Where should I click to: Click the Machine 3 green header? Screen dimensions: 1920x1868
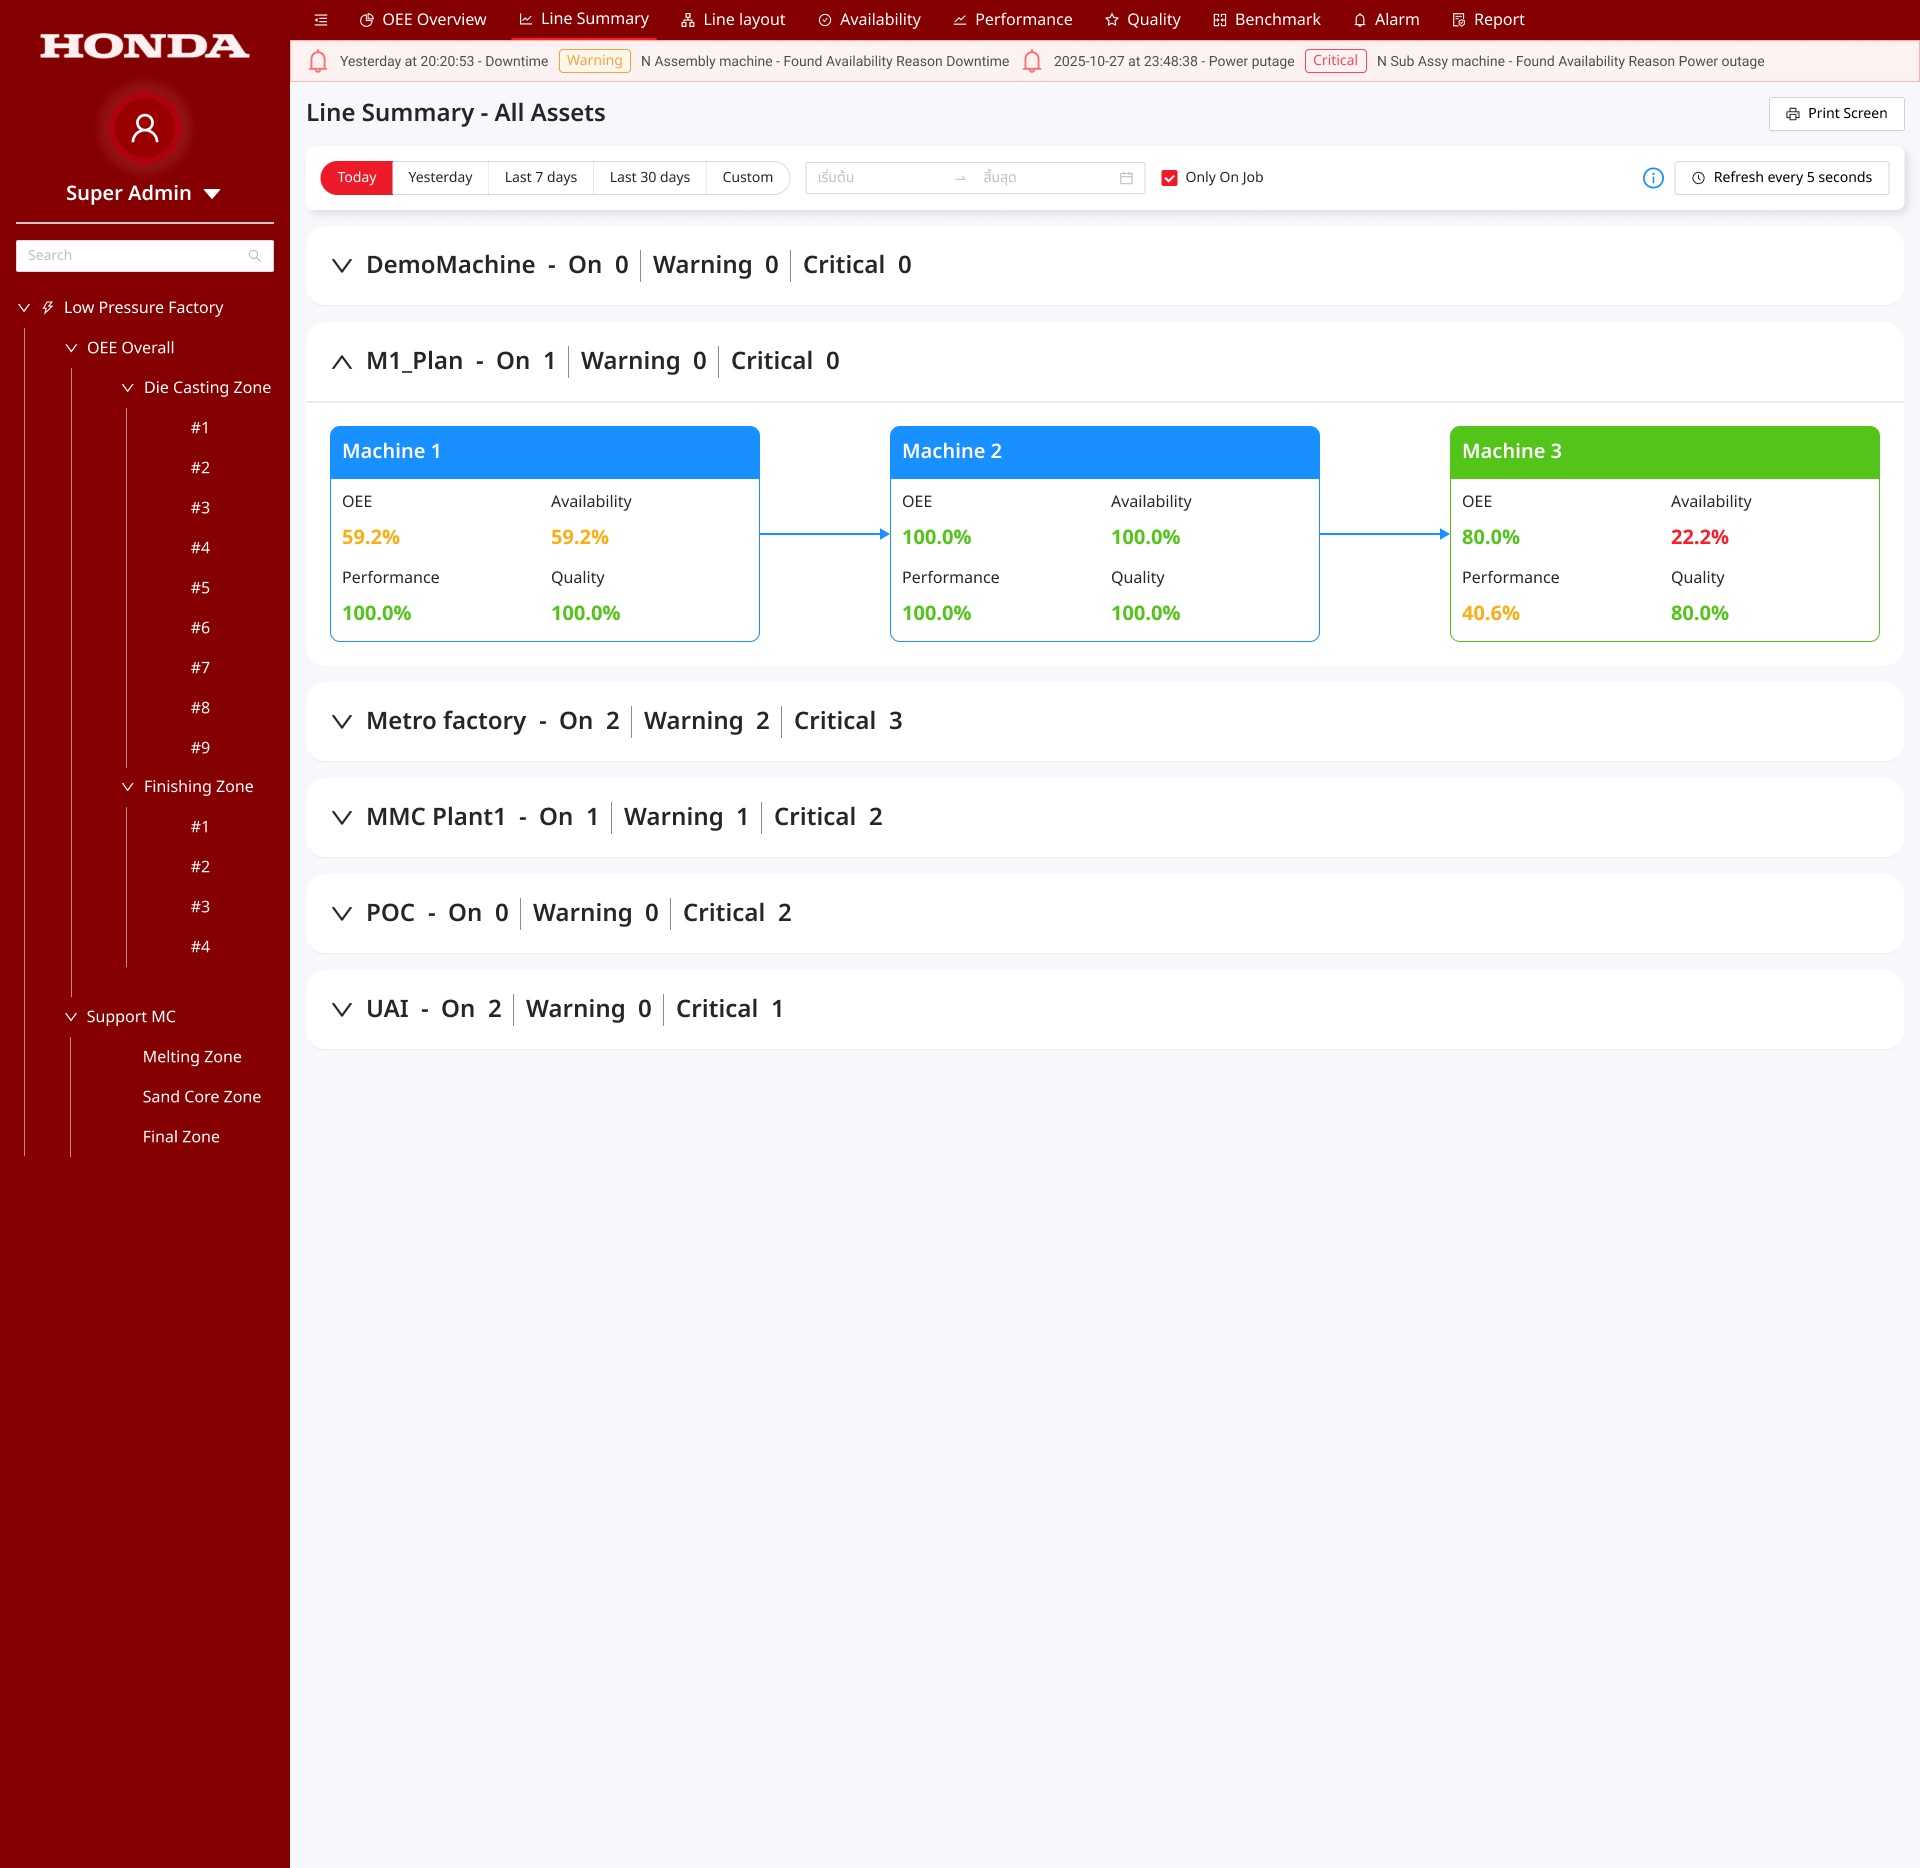pyautogui.click(x=1664, y=452)
